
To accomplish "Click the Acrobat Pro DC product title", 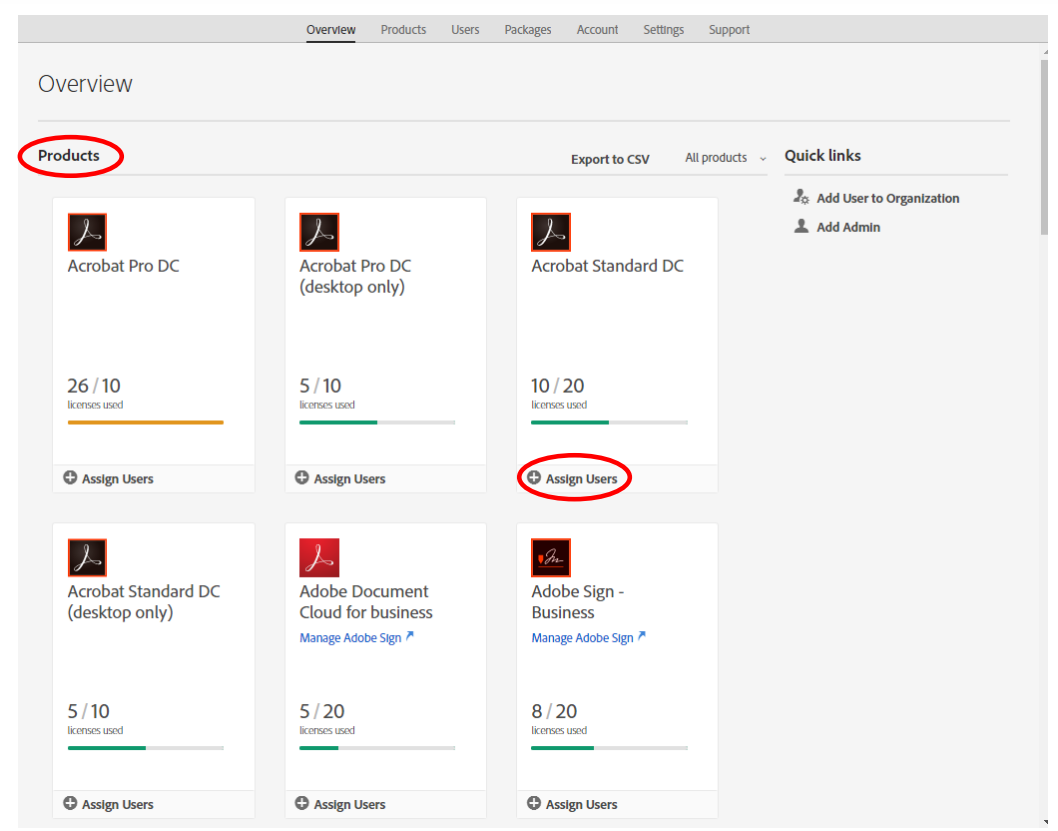I will pyautogui.click(x=123, y=266).
